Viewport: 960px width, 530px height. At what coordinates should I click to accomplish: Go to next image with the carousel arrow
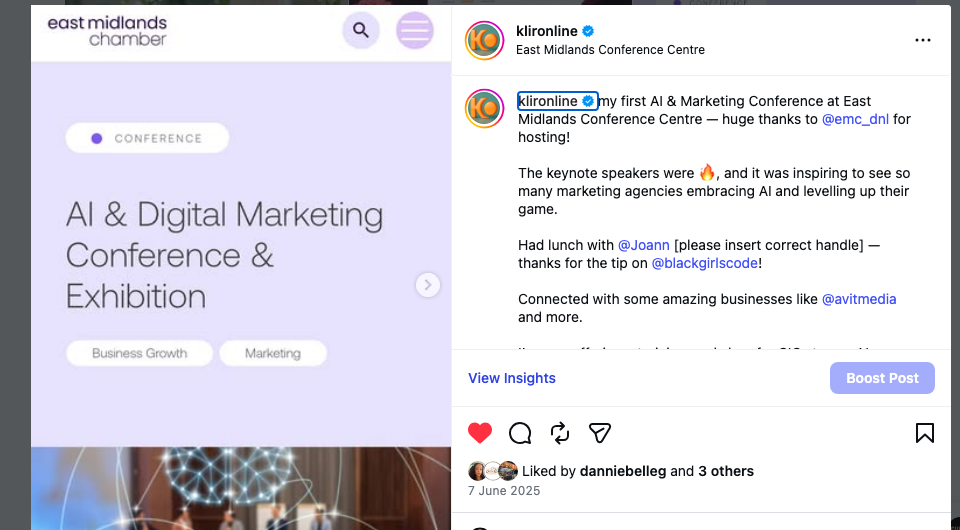click(x=427, y=285)
